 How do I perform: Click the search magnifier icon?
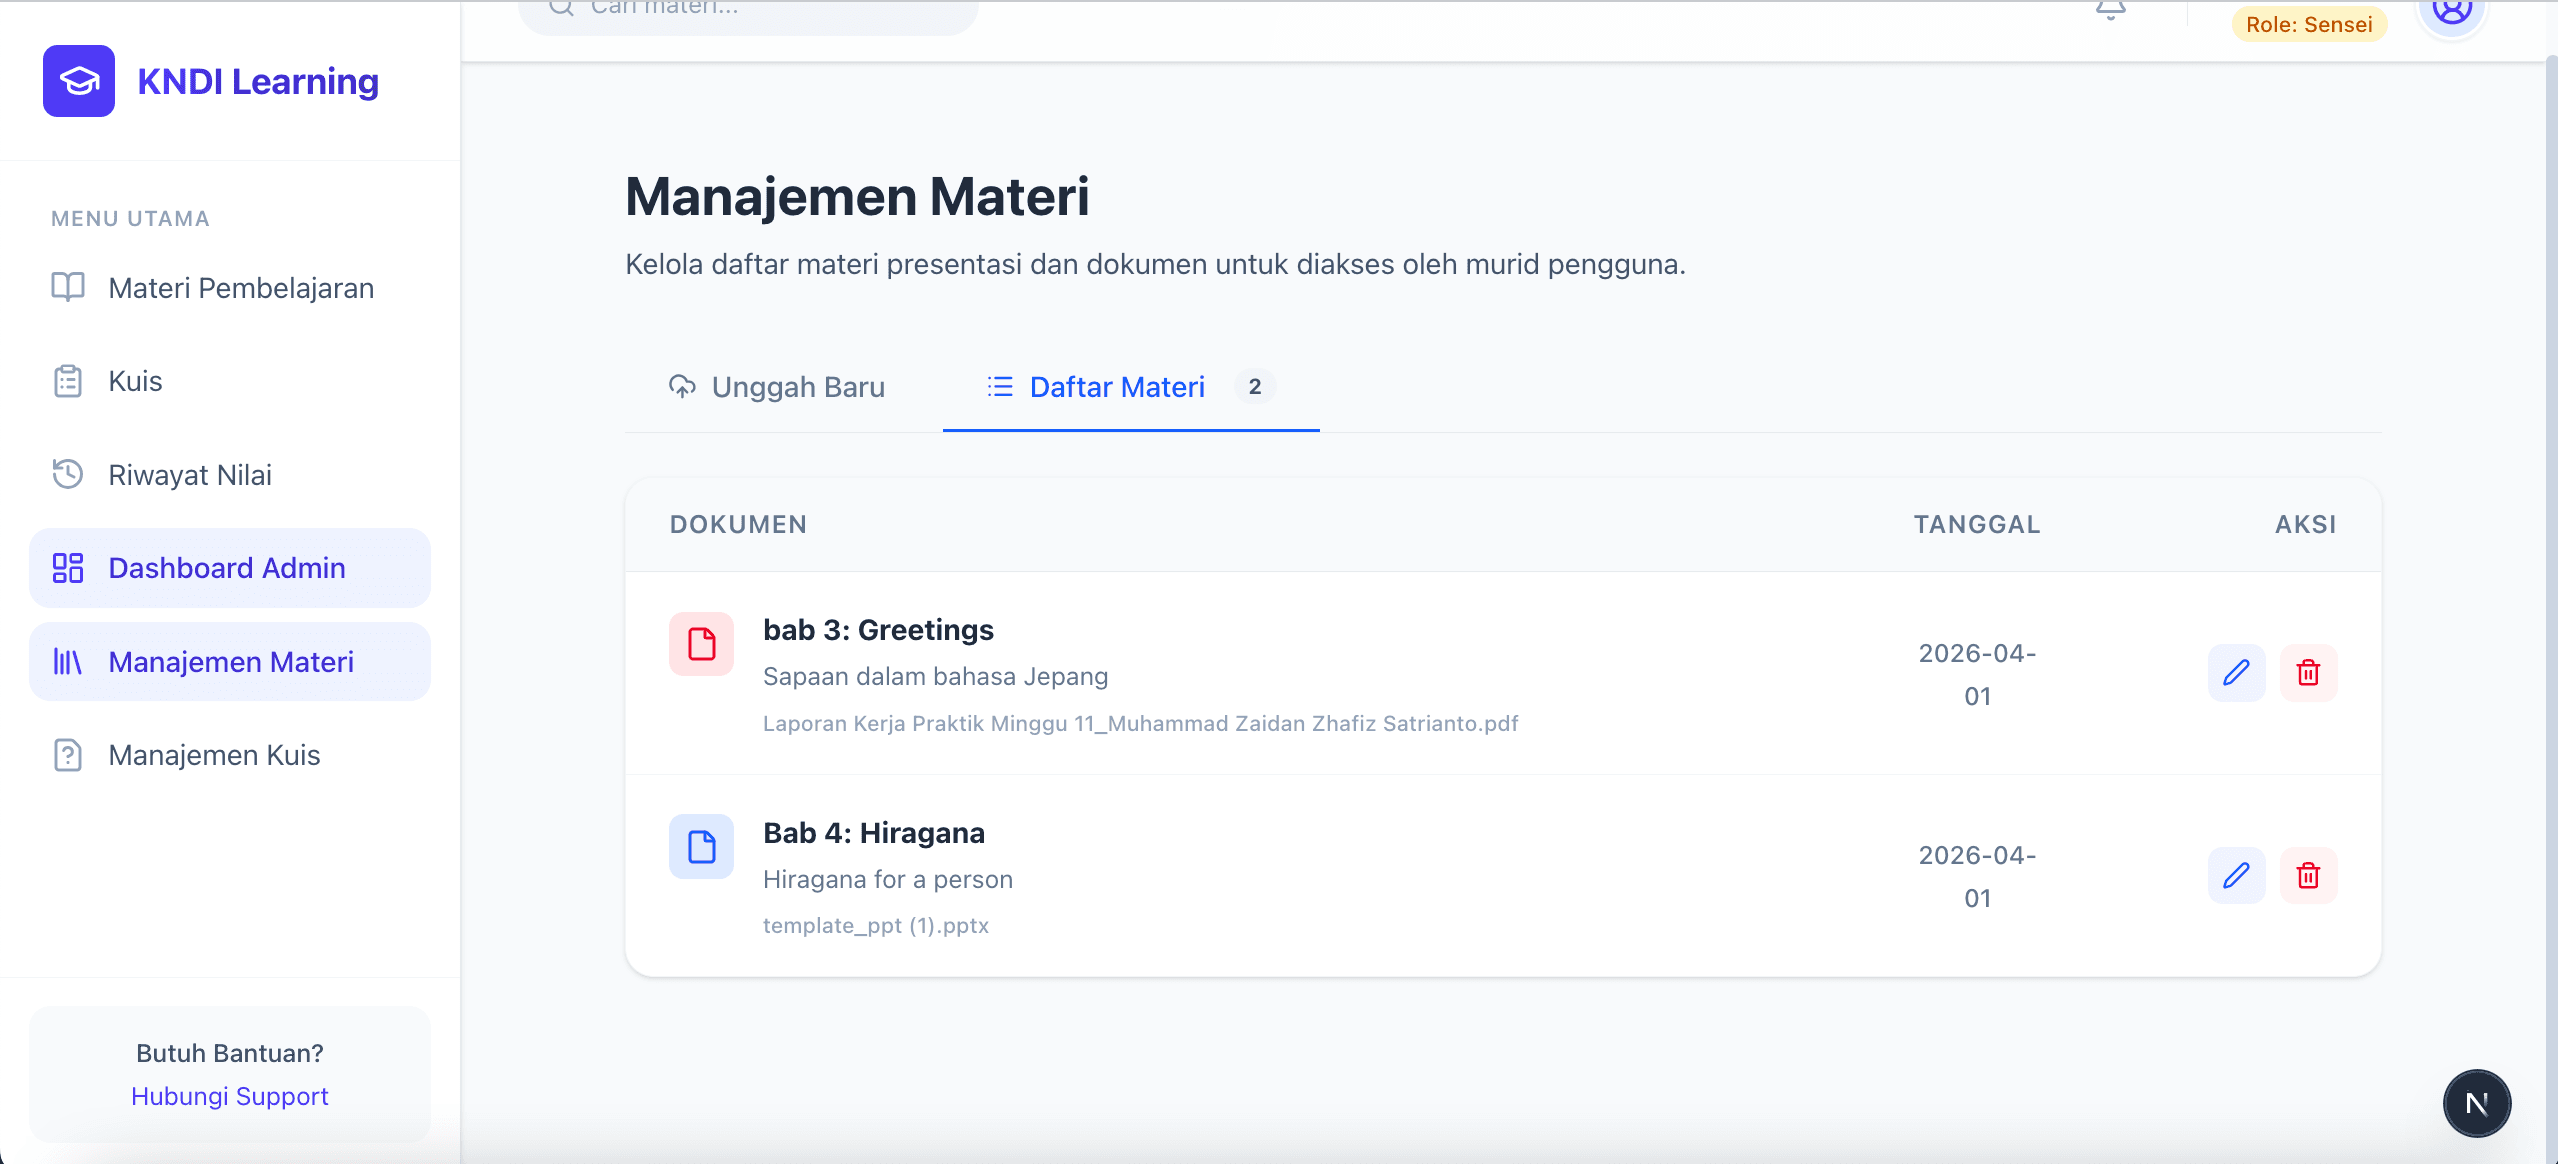point(562,8)
